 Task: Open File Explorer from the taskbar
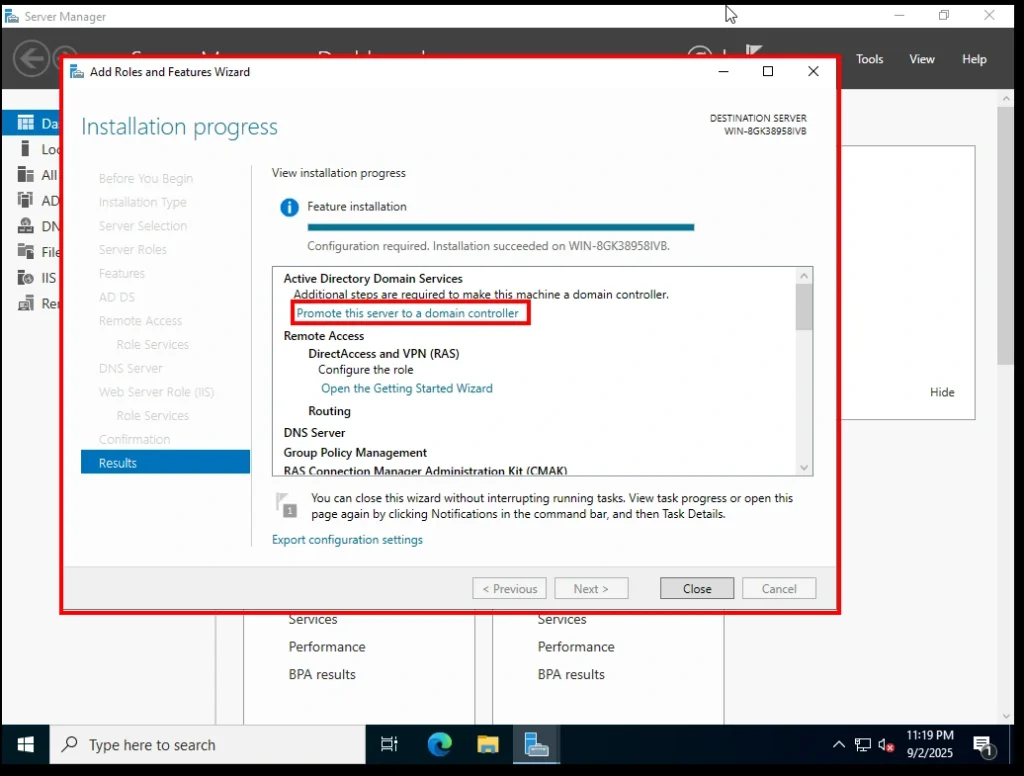tap(487, 744)
